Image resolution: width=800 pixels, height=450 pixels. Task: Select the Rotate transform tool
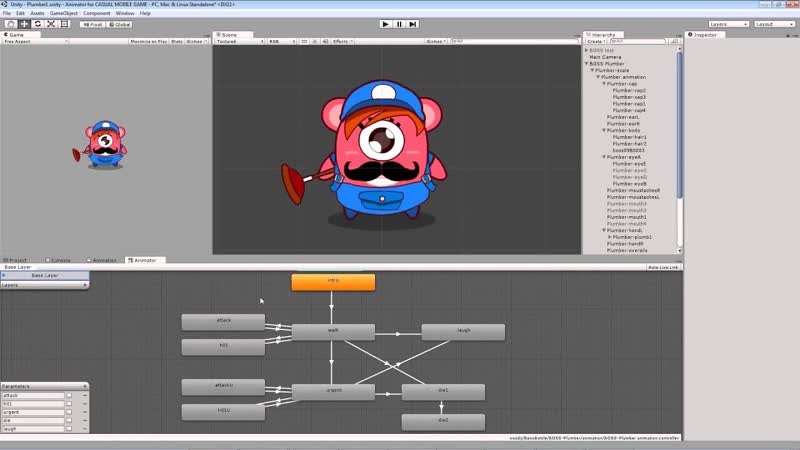click(x=37, y=24)
